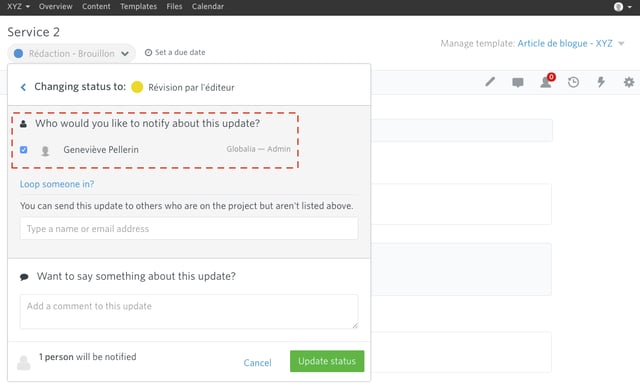Go back using the blue chevron arrow
640x386 pixels.
click(x=23, y=87)
